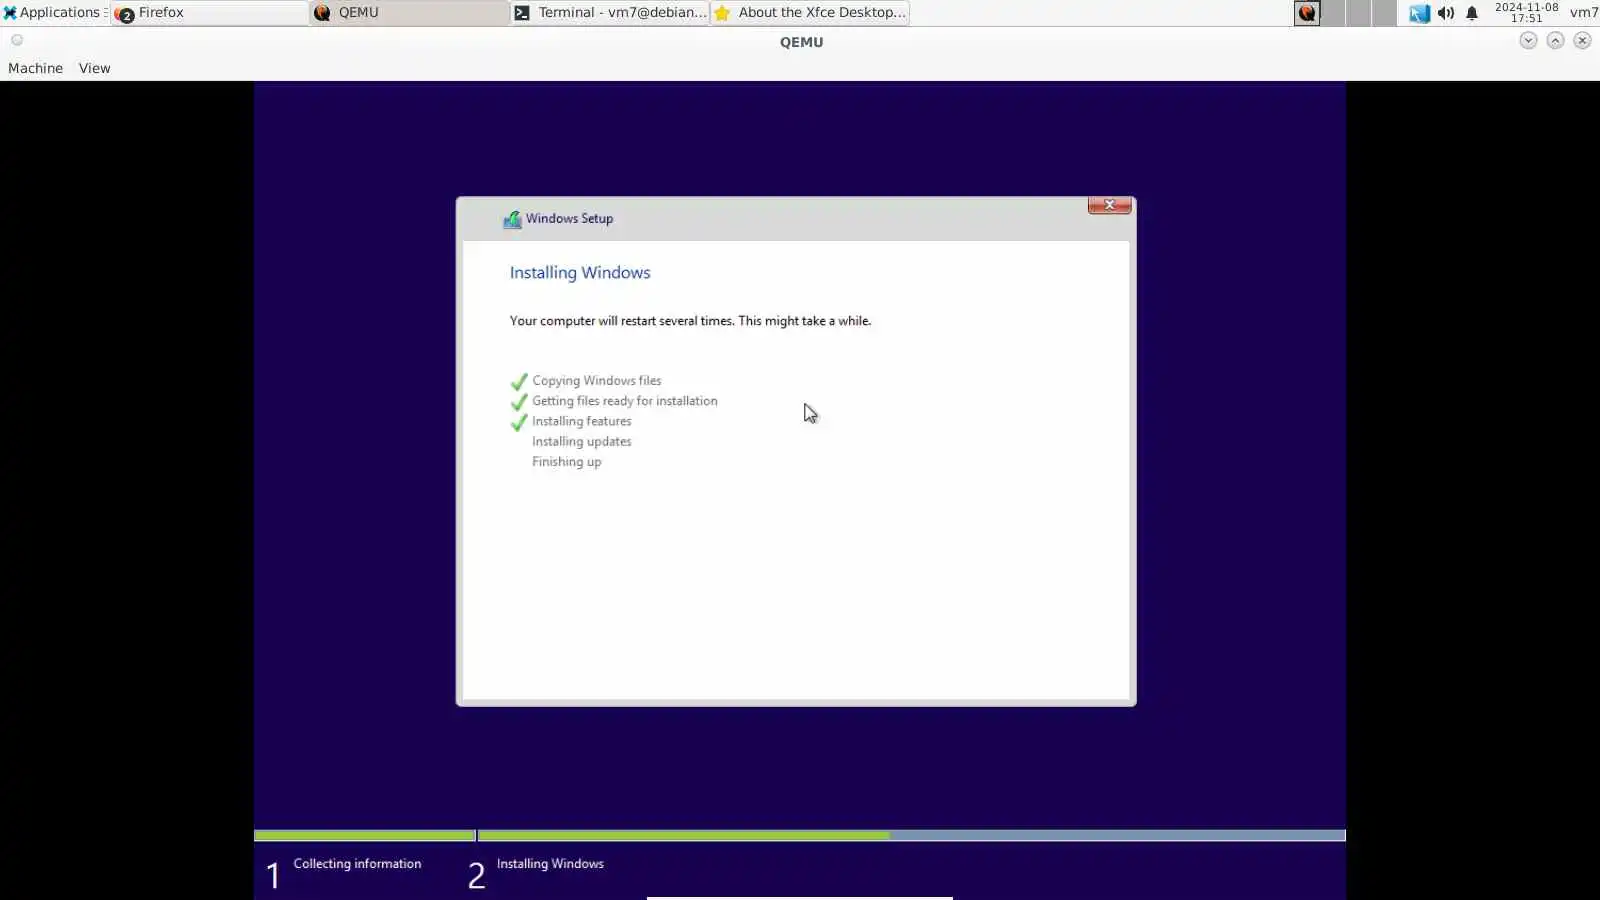
Task: Open the clock showing 2024-11-08 17:51
Action: [x=1526, y=13]
